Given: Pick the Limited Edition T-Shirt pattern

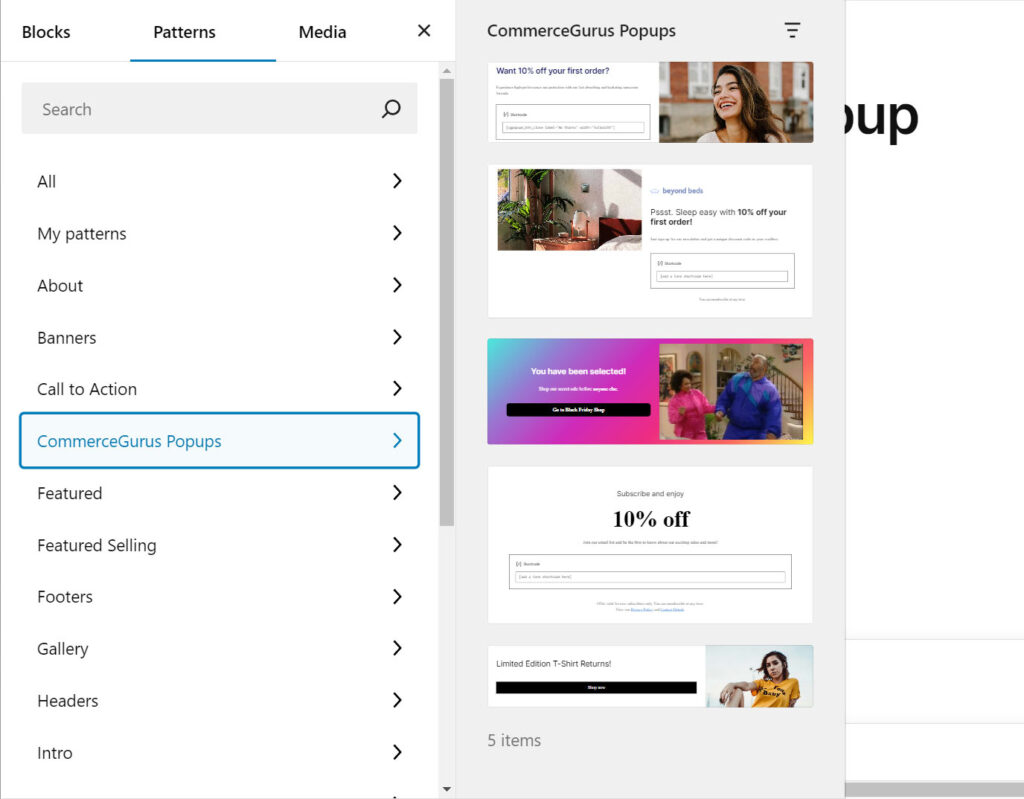Looking at the screenshot, I should pyautogui.click(x=650, y=676).
